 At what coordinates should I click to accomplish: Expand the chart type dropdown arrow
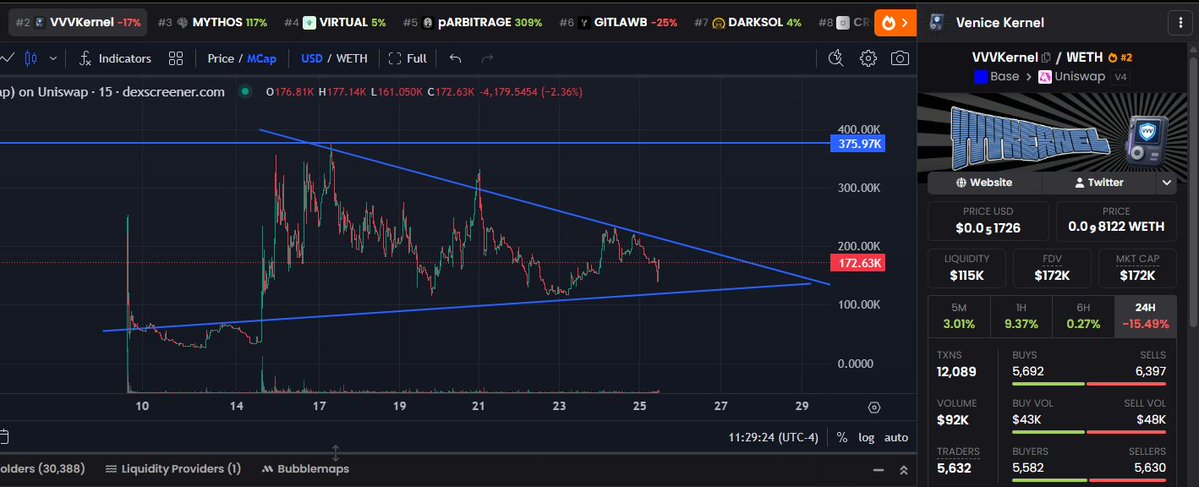[x=53, y=58]
